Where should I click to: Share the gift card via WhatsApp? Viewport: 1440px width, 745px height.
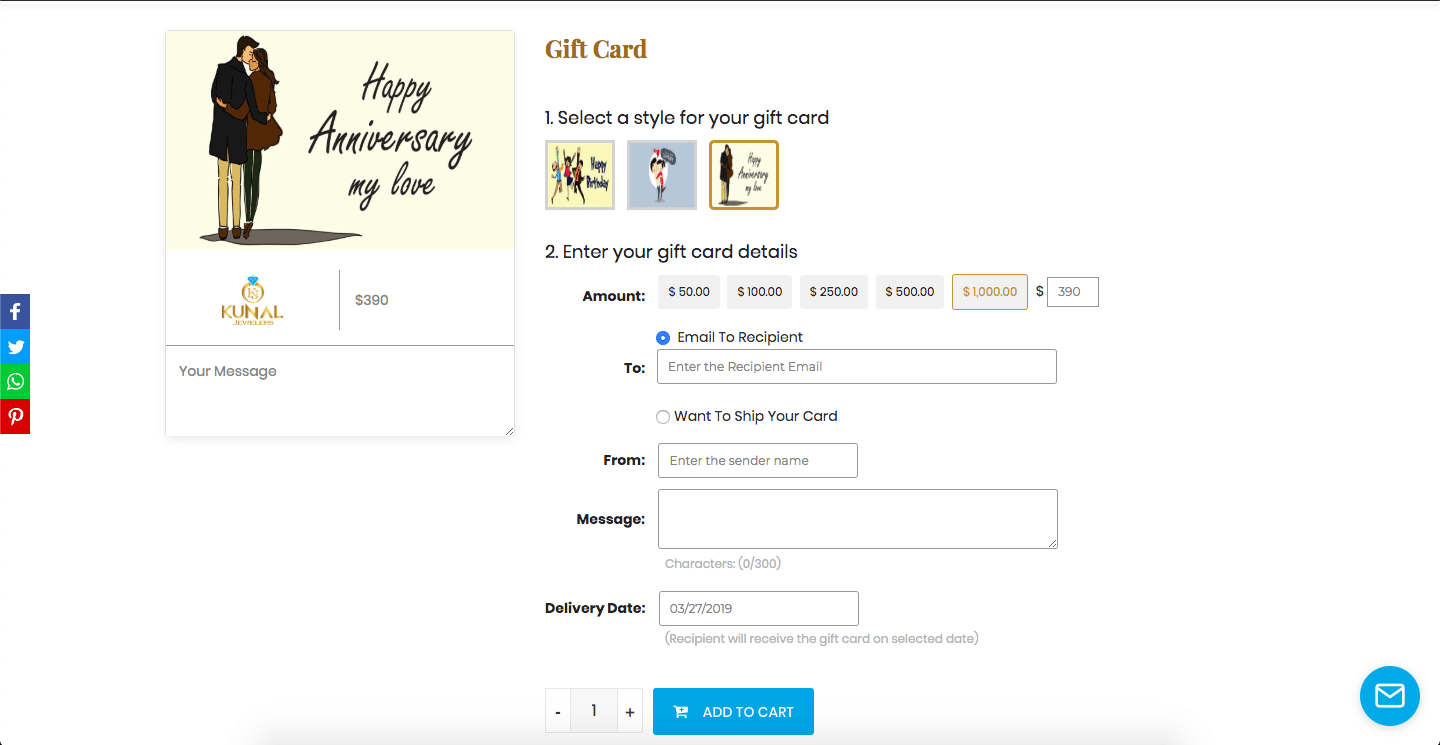[x=15, y=381]
